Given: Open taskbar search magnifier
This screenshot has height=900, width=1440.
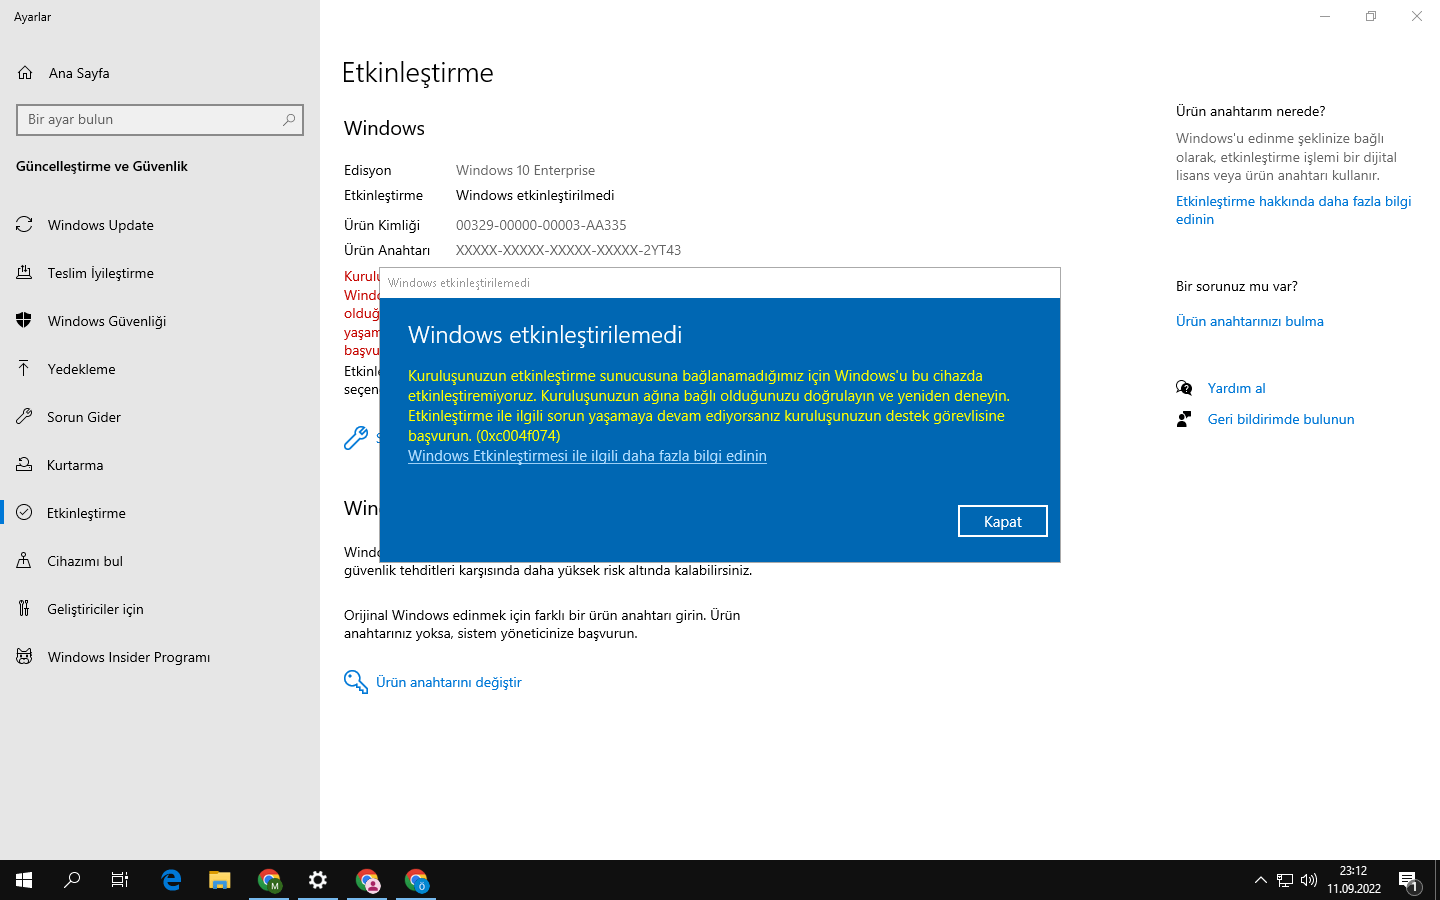Looking at the screenshot, I should (72, 880).
